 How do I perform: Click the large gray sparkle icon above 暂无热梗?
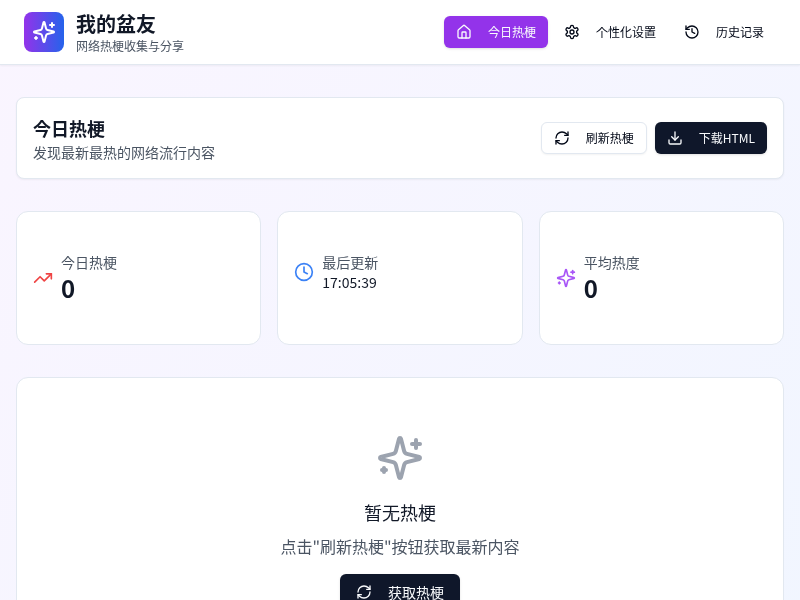400,458
